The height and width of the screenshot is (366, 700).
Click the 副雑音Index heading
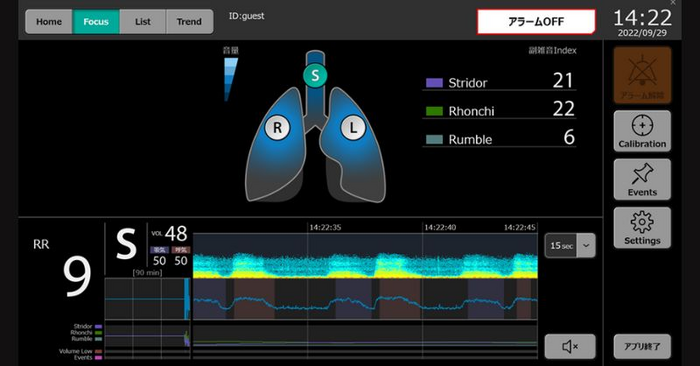pos(552,50)
